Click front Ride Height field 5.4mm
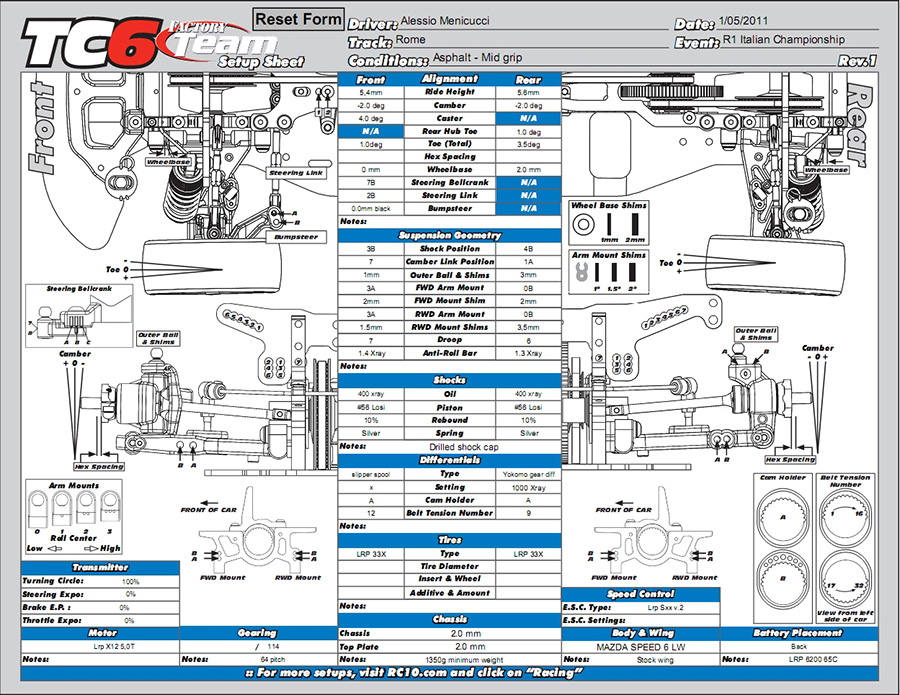This screenshot has width=900, height=695. coord(371,92)
